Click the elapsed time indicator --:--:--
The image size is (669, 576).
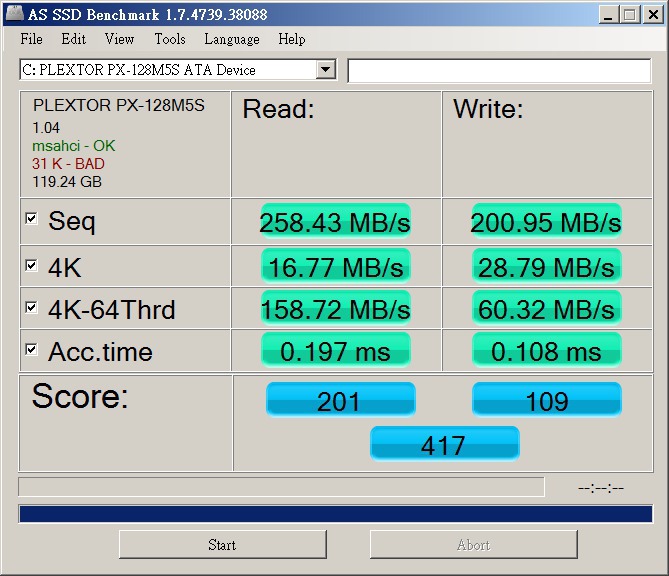pos(601,488)
